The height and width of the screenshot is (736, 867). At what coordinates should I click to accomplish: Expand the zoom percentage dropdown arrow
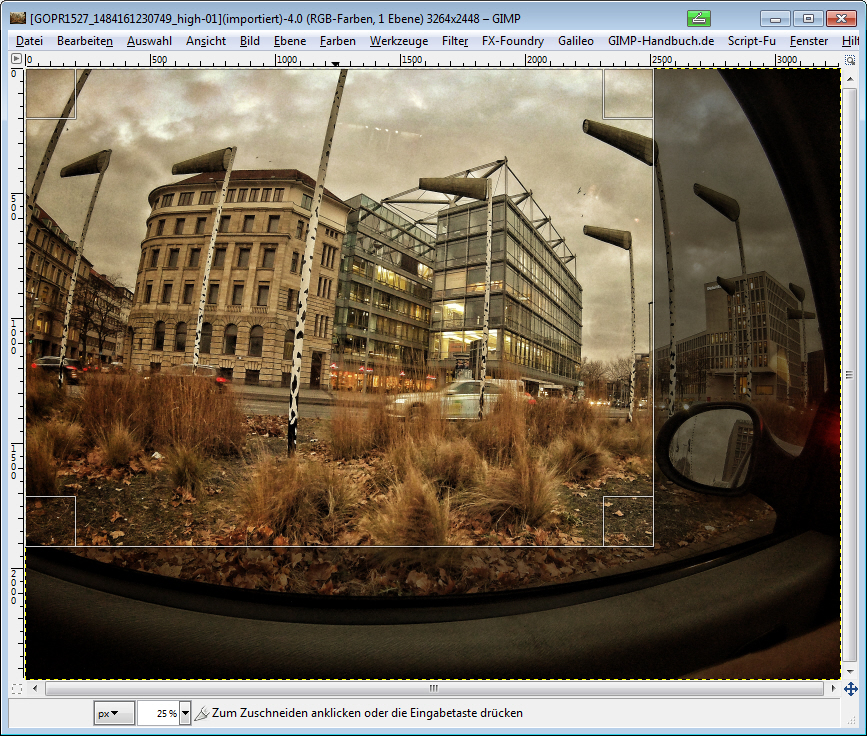coord(186,713)
